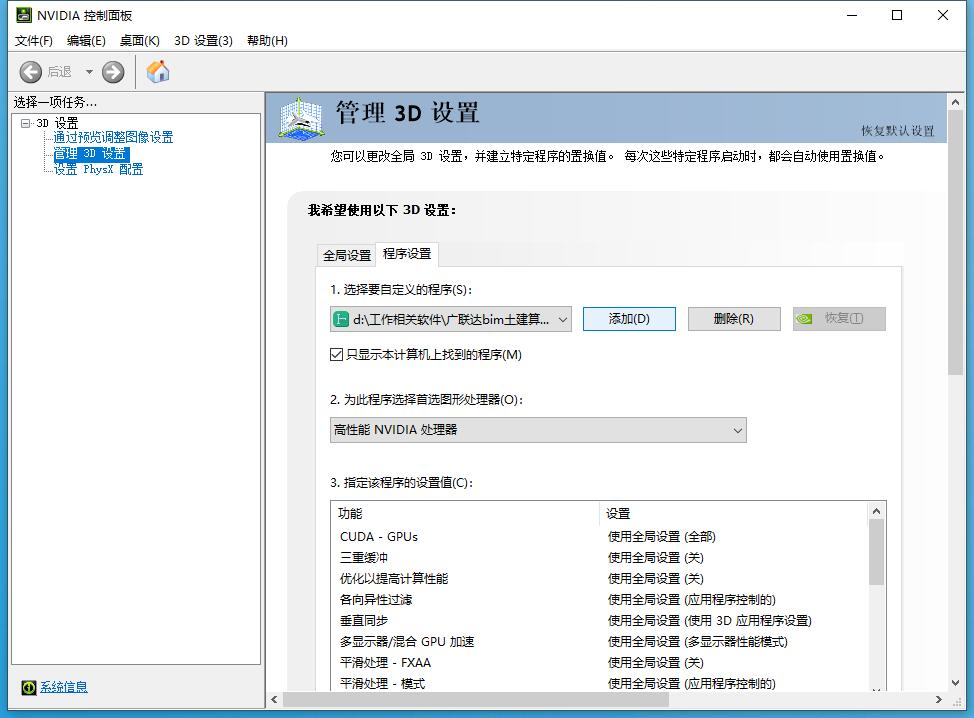Click the system information icon
Image resolution: width=974 pixels, height=718 pixels.
[29, 687]
